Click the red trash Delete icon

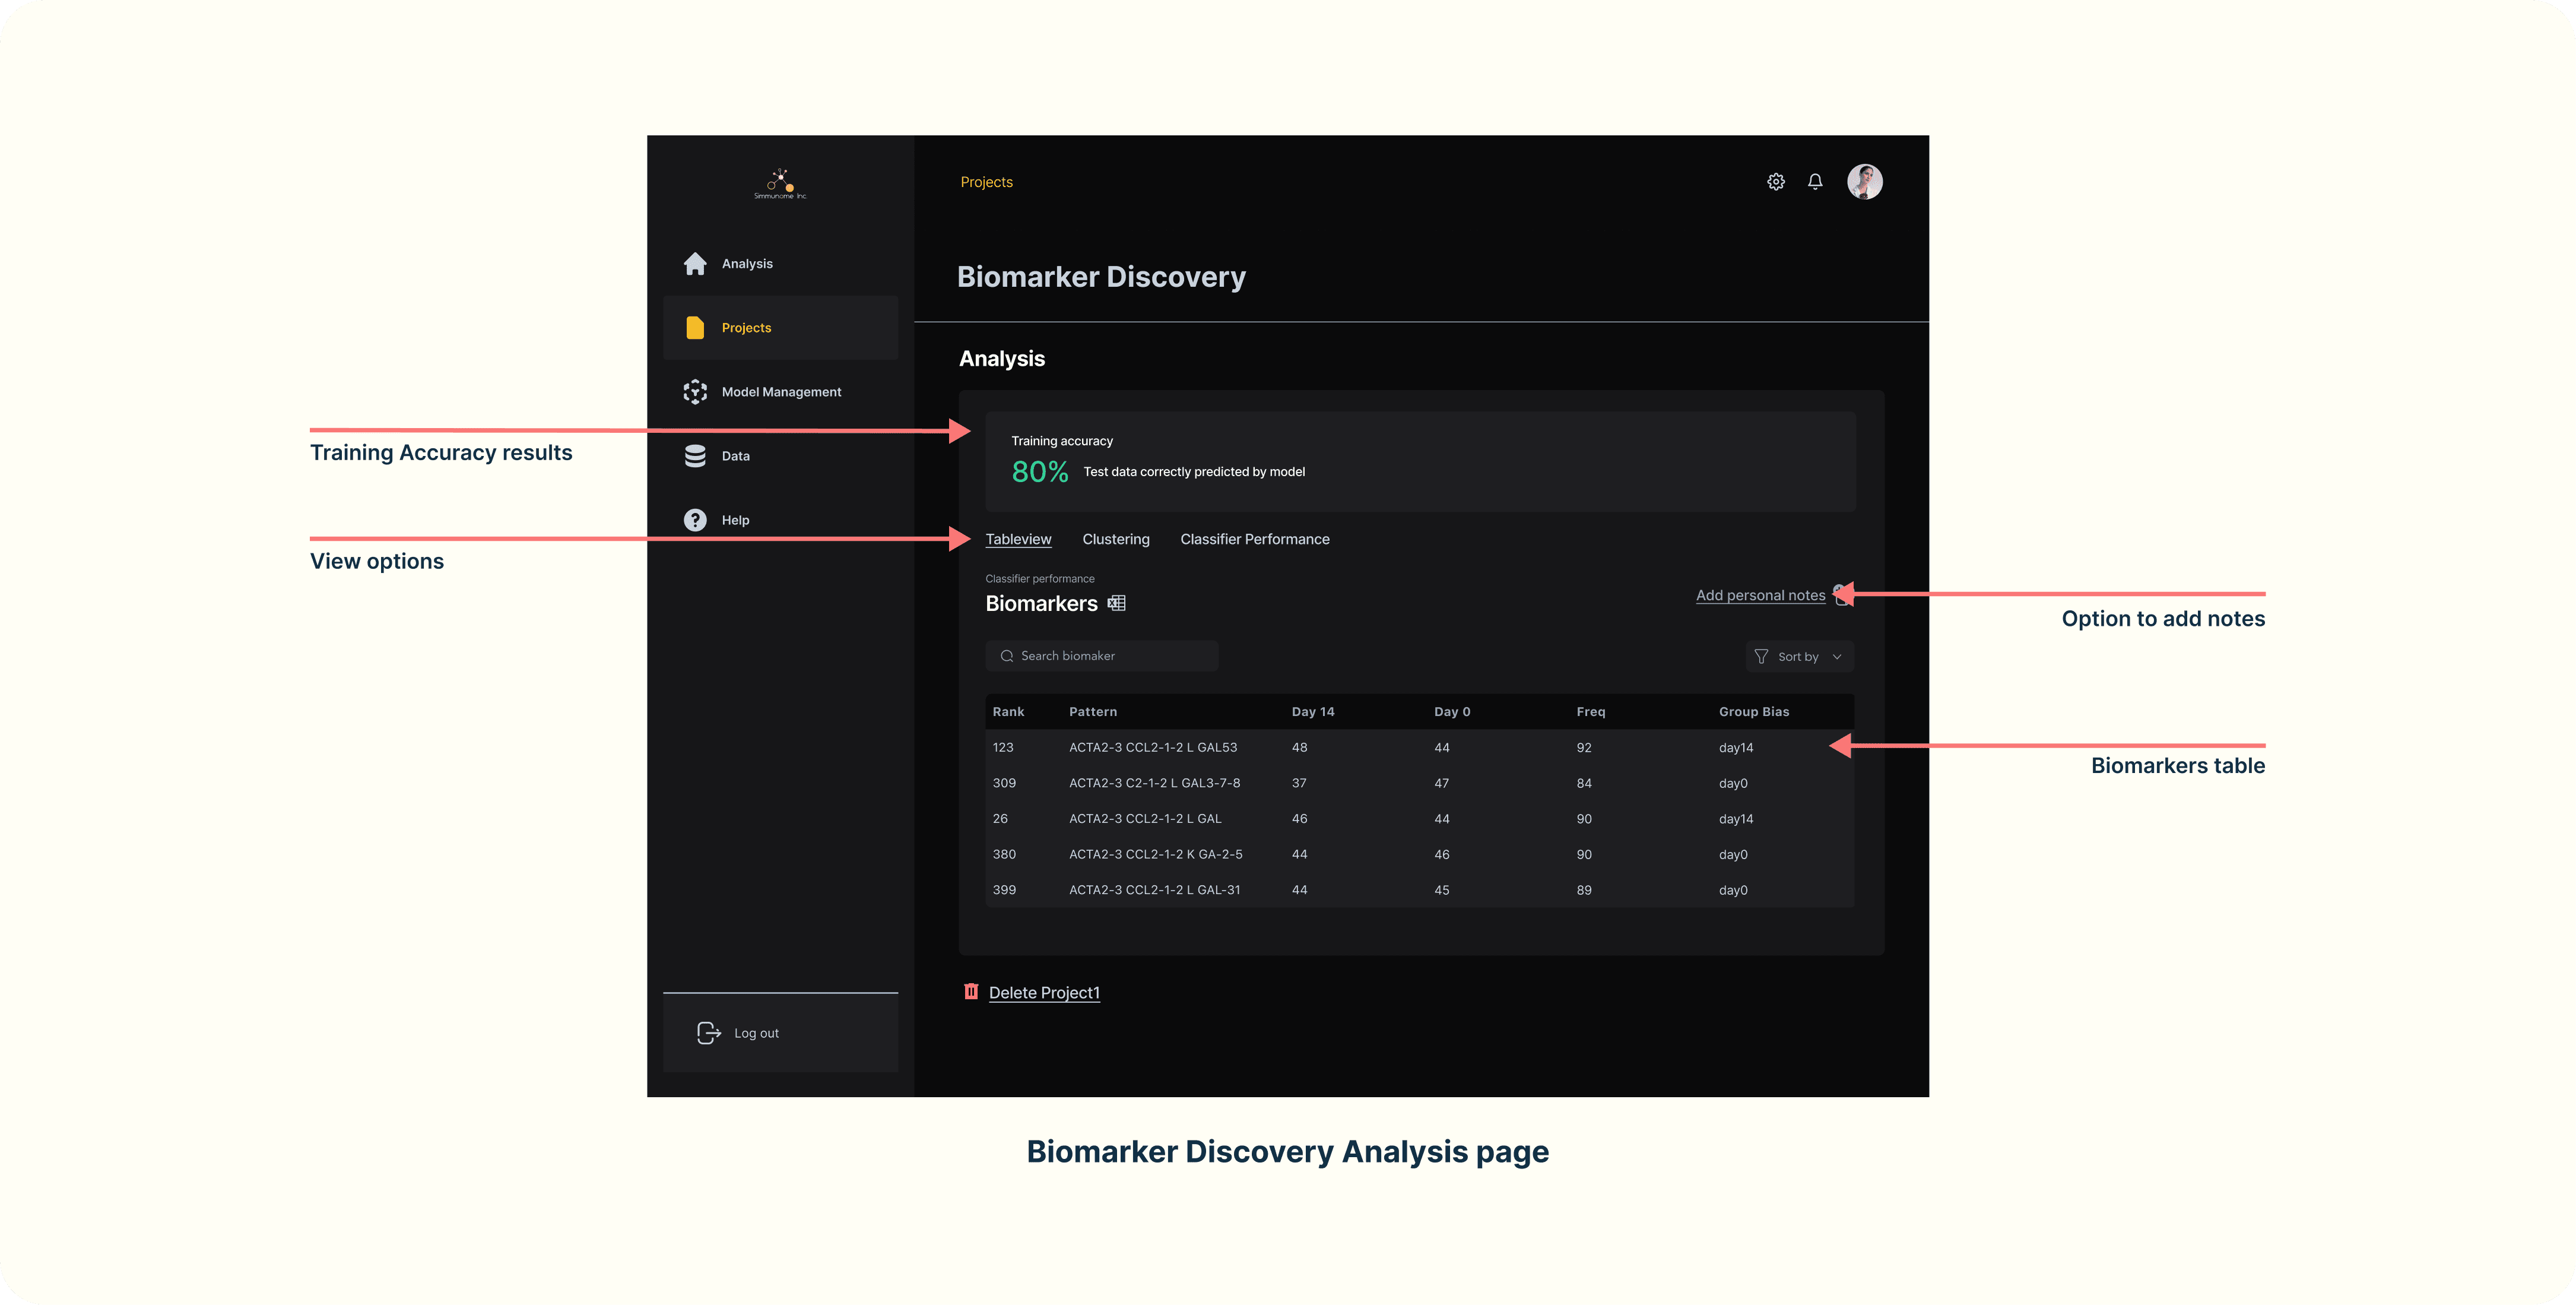point(970,991)
